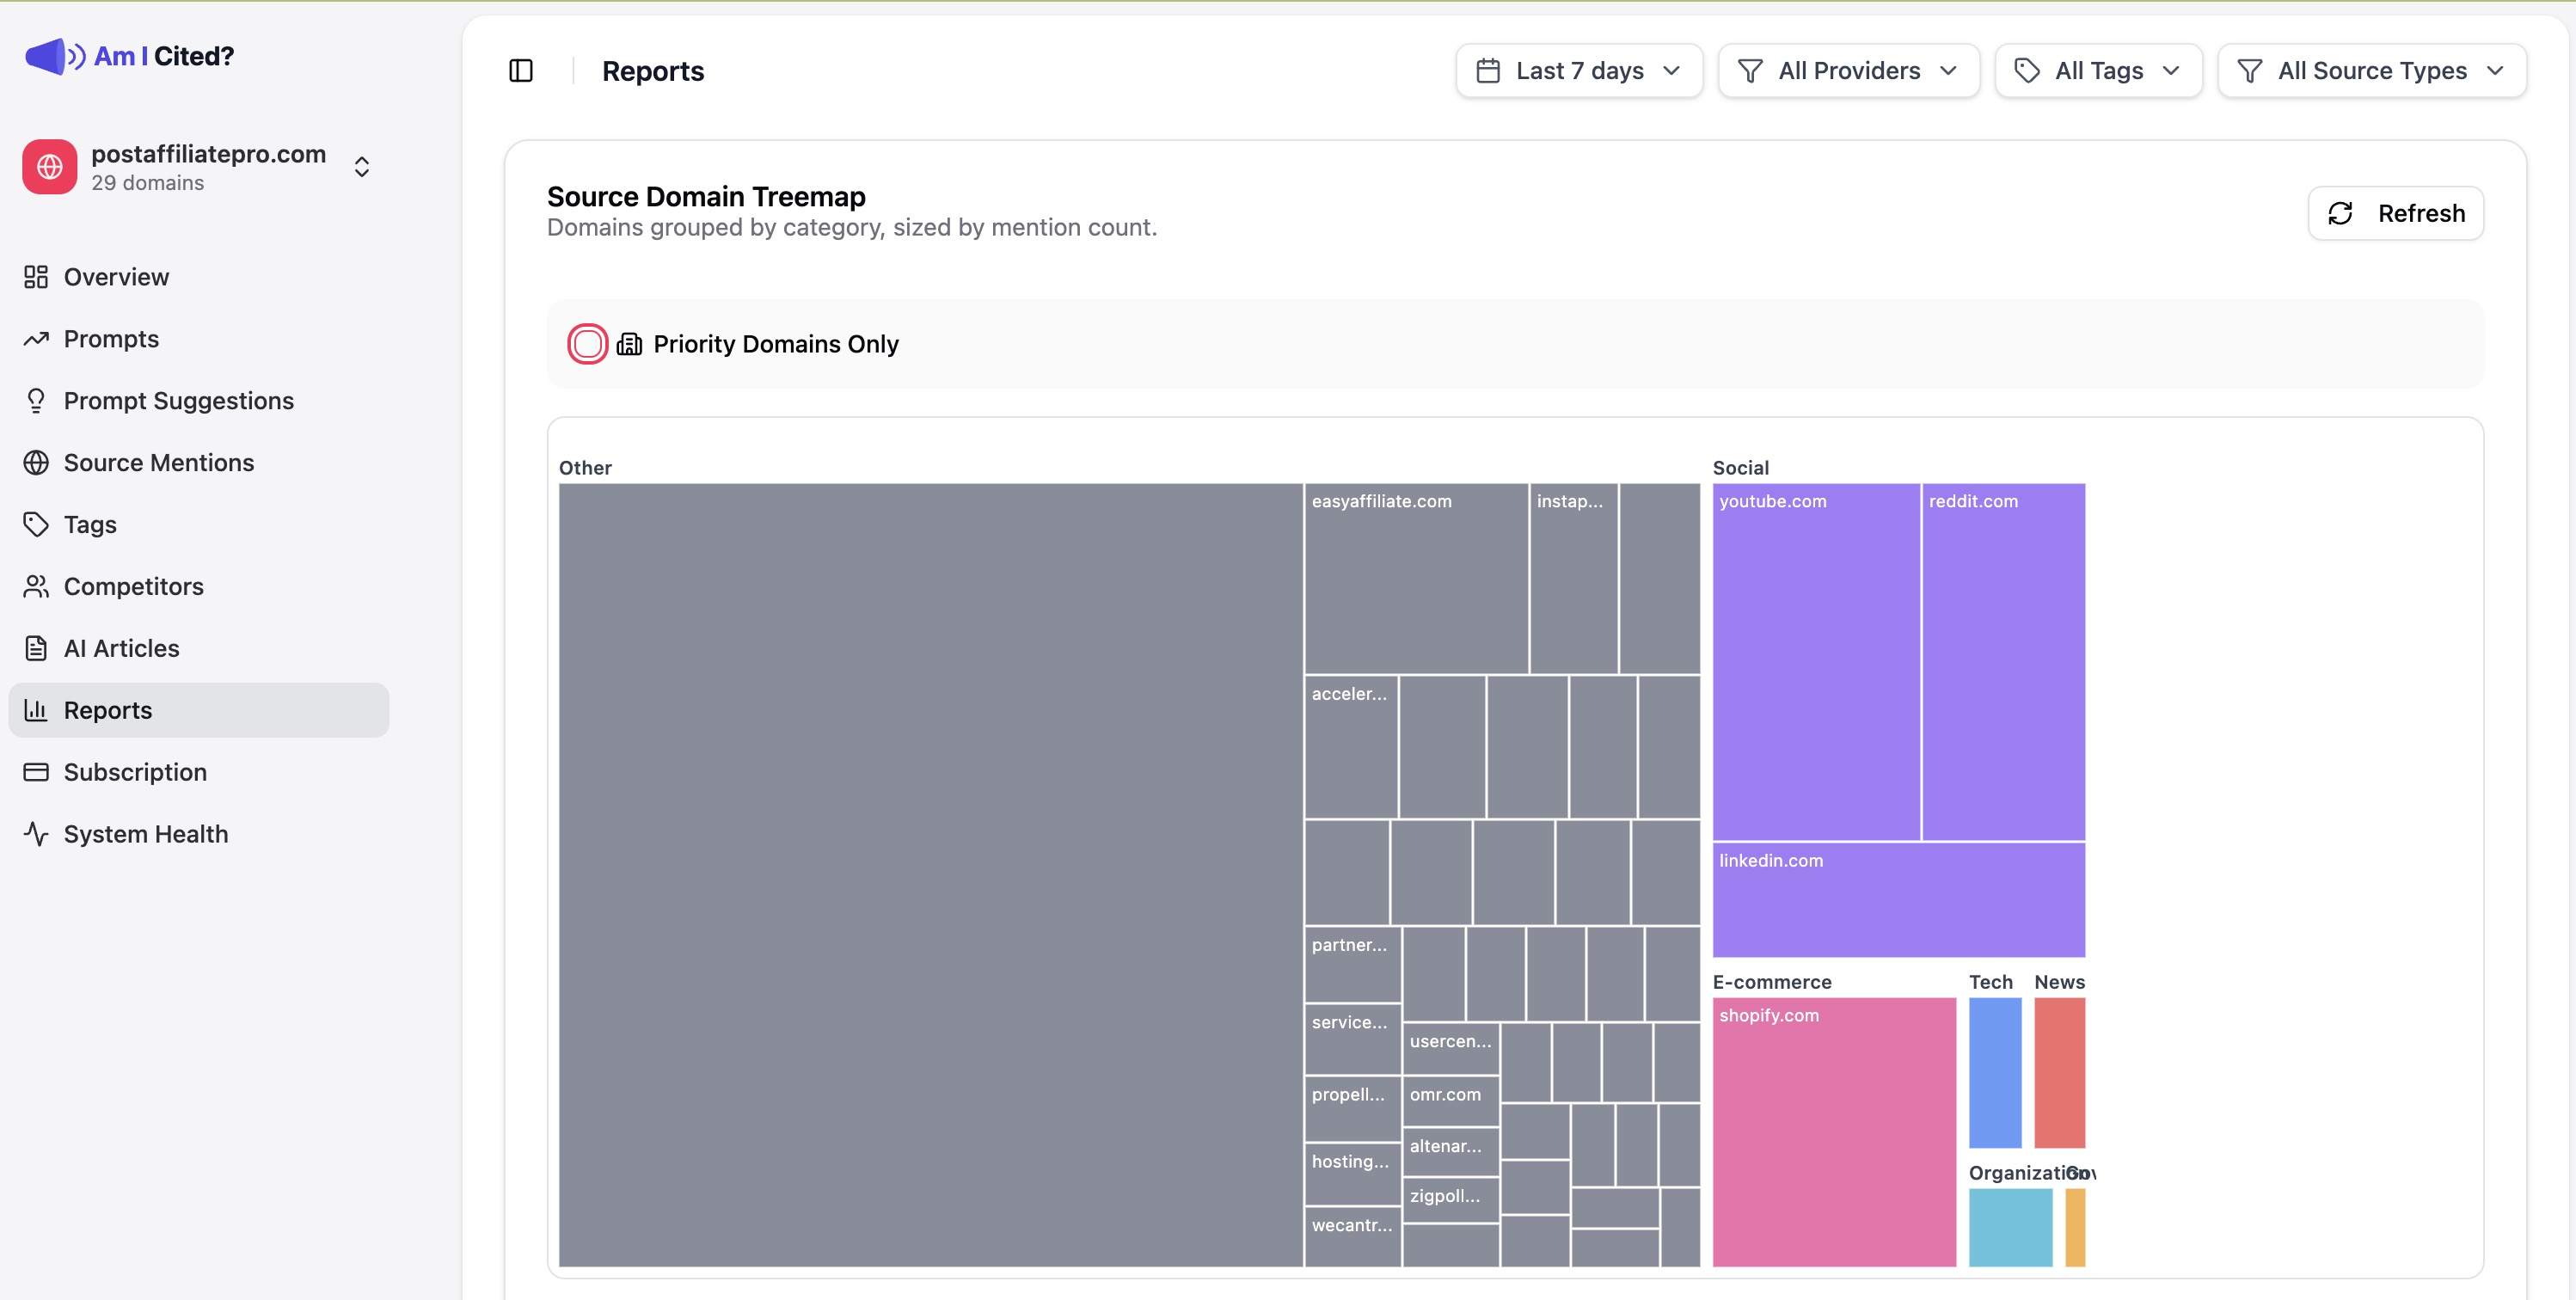Go to Source Mentions page

[x=158, y=463]
